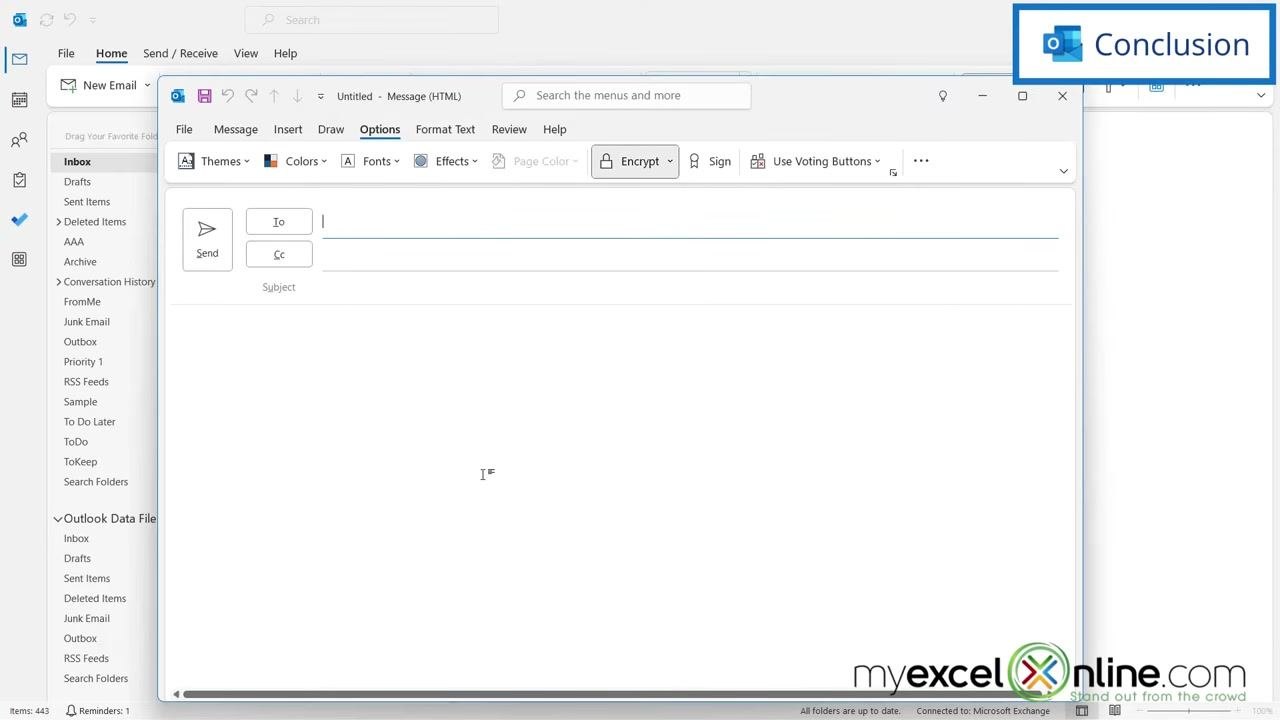Click the Subject field
Screen dimensions: 1280x720
[690, 287]
